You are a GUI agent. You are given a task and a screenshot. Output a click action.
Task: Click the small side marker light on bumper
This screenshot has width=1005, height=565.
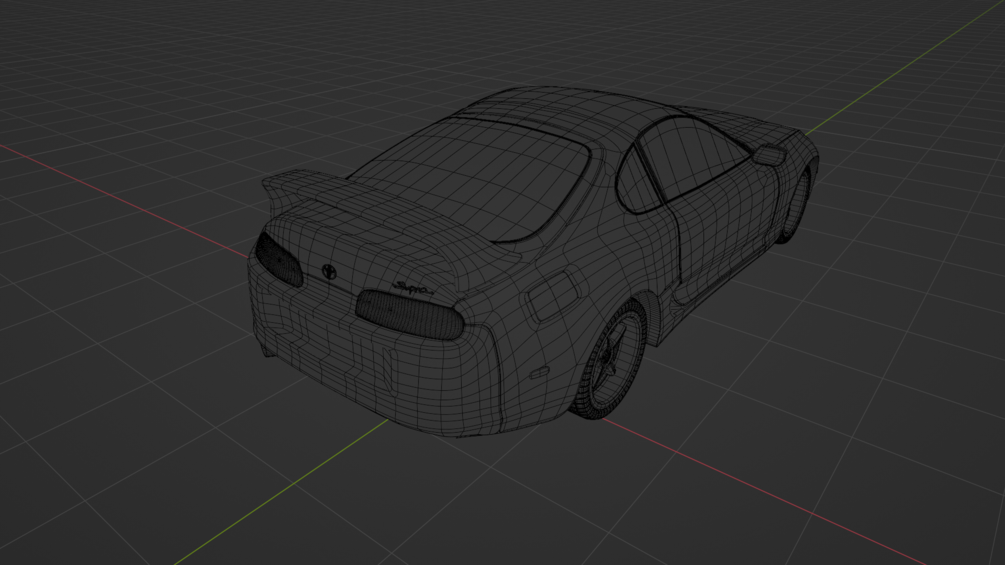pos(539,372)
